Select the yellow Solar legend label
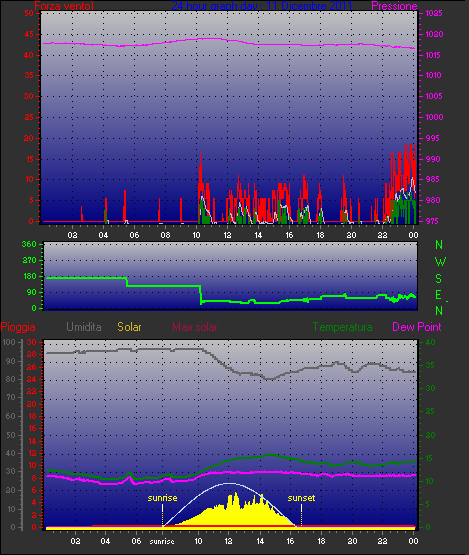This screenshot has height=555, width=469. 129,327
